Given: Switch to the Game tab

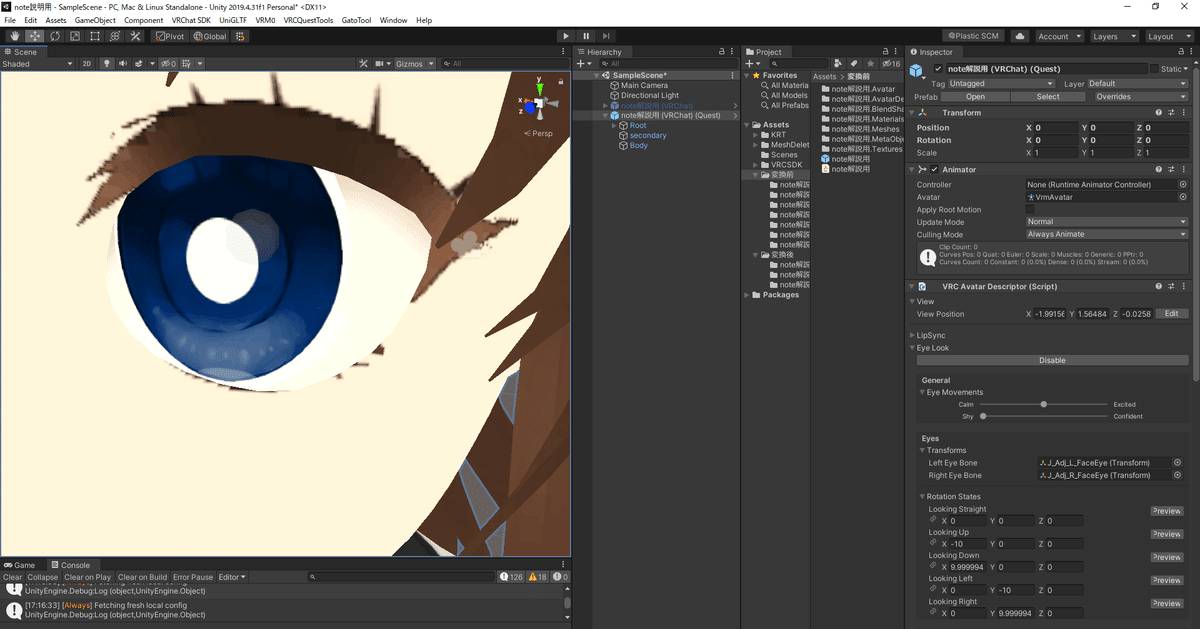Looking at the screenshot, I should click(19, 565).
